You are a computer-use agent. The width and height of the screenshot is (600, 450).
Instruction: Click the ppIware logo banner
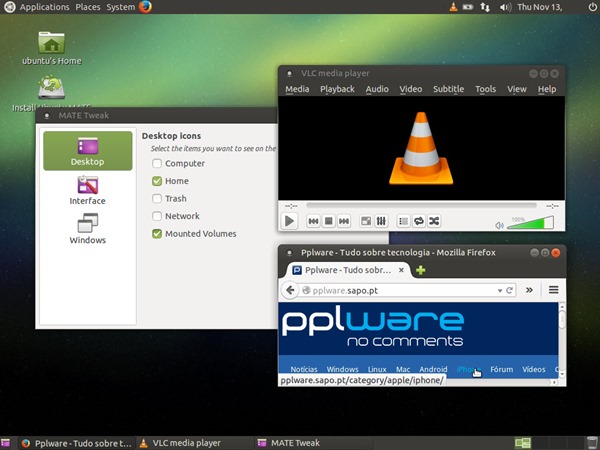click(x=372, y=328)
